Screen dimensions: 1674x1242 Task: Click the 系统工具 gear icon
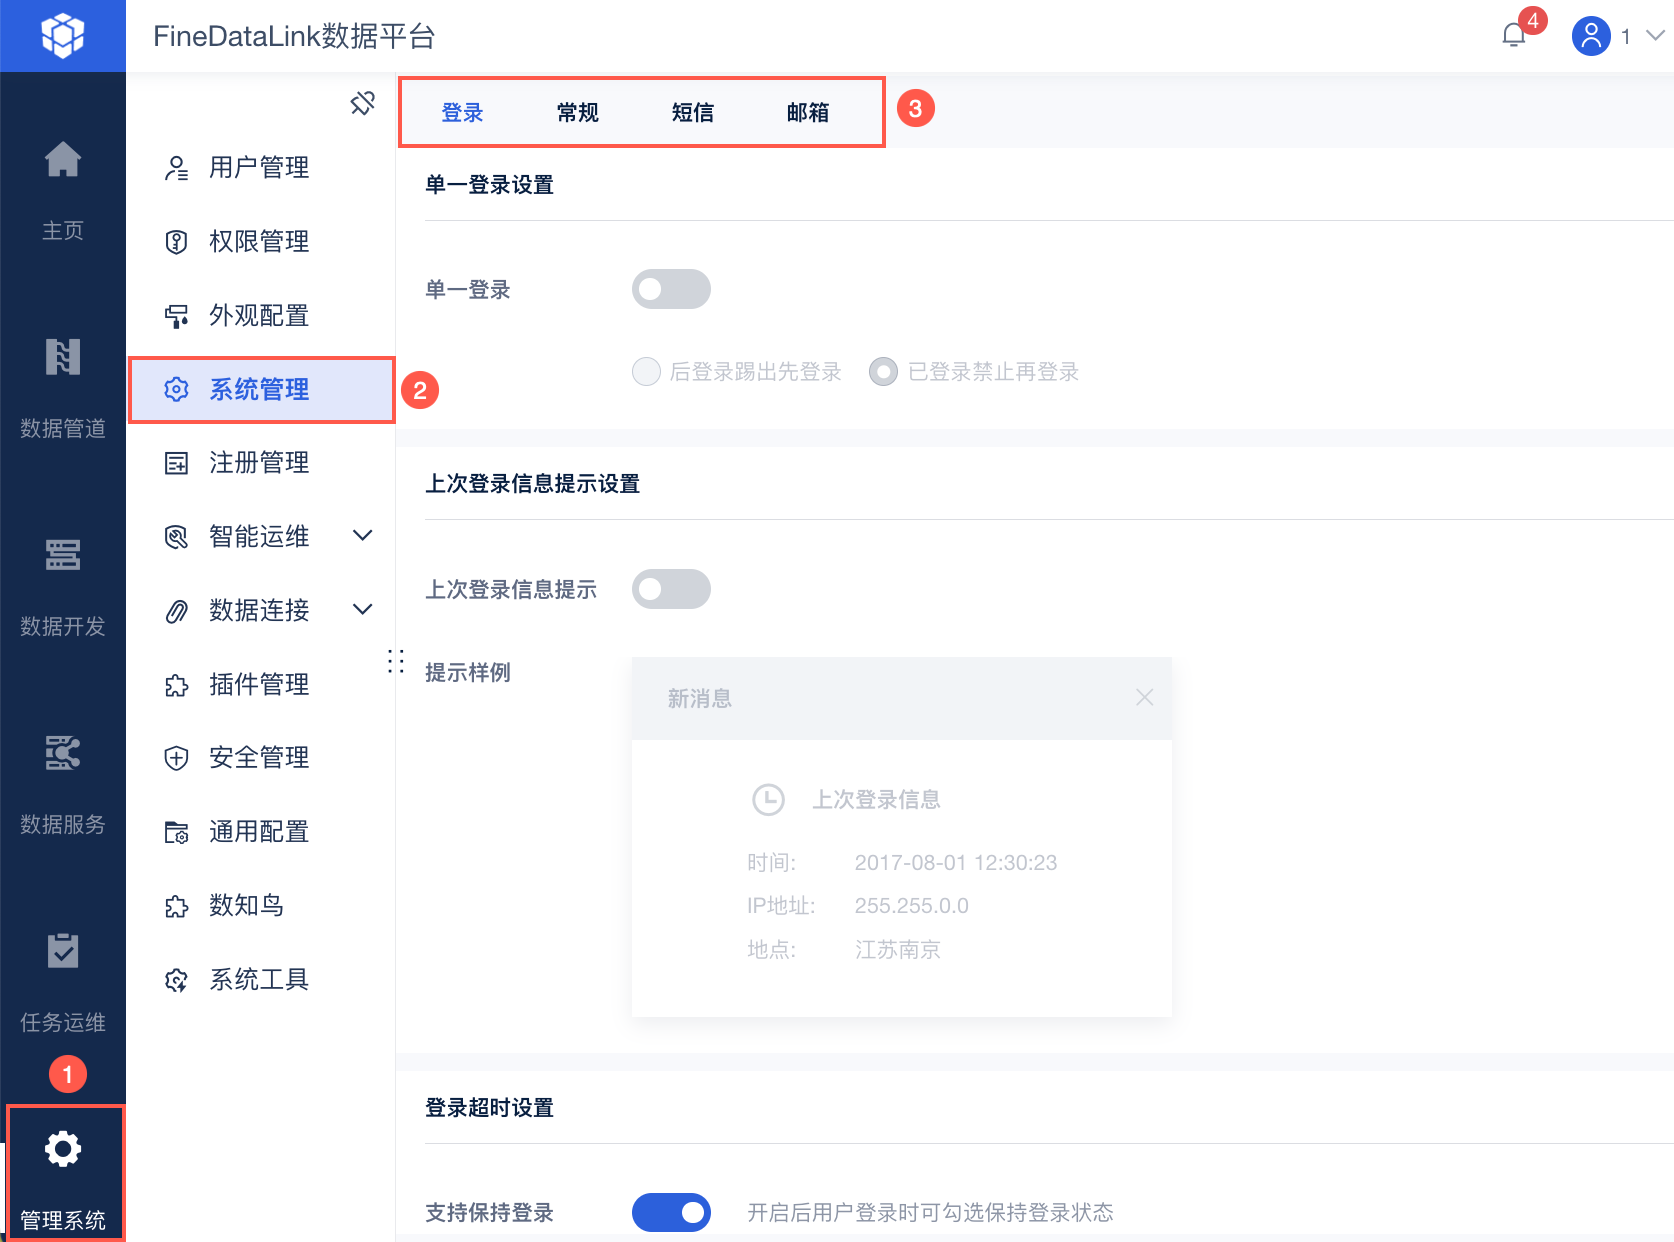tap(176, 980)
